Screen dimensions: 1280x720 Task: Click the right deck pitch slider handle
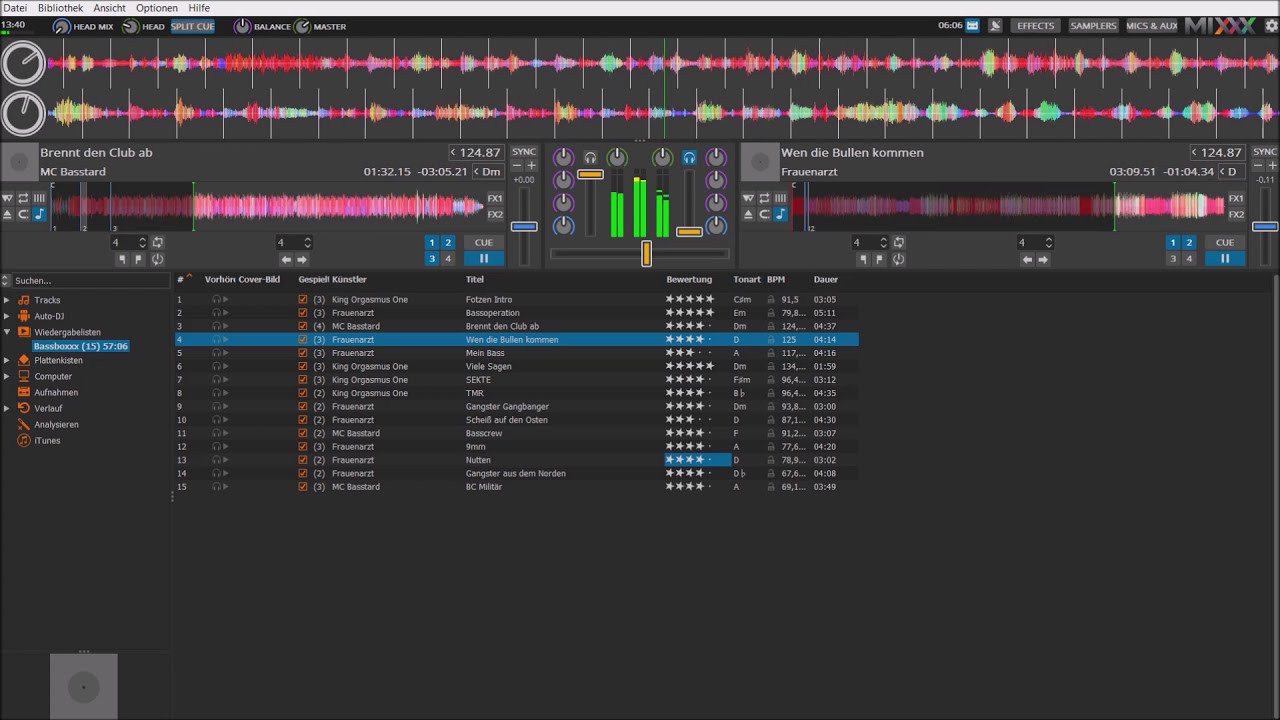click(x=1265, y=227)
